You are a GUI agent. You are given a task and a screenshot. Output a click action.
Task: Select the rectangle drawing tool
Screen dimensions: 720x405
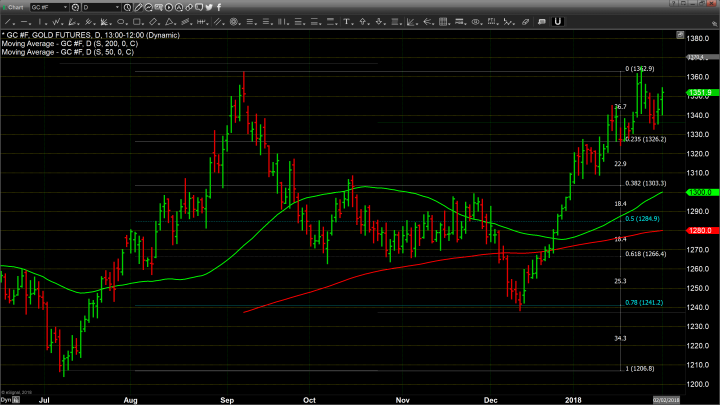pos(137,22)
